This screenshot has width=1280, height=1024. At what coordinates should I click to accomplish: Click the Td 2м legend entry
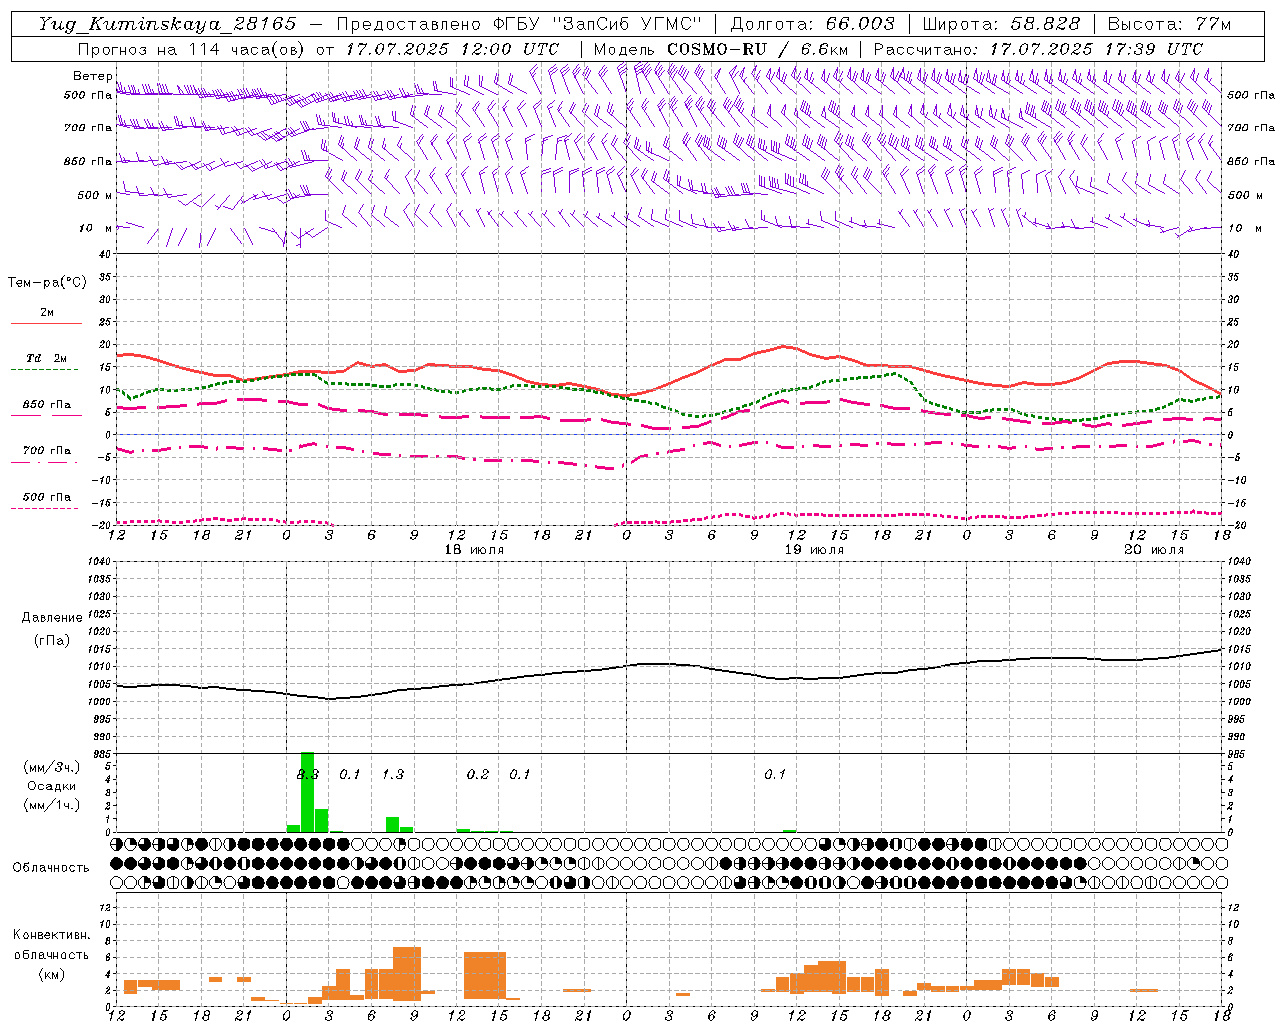(x=47, y=357)
